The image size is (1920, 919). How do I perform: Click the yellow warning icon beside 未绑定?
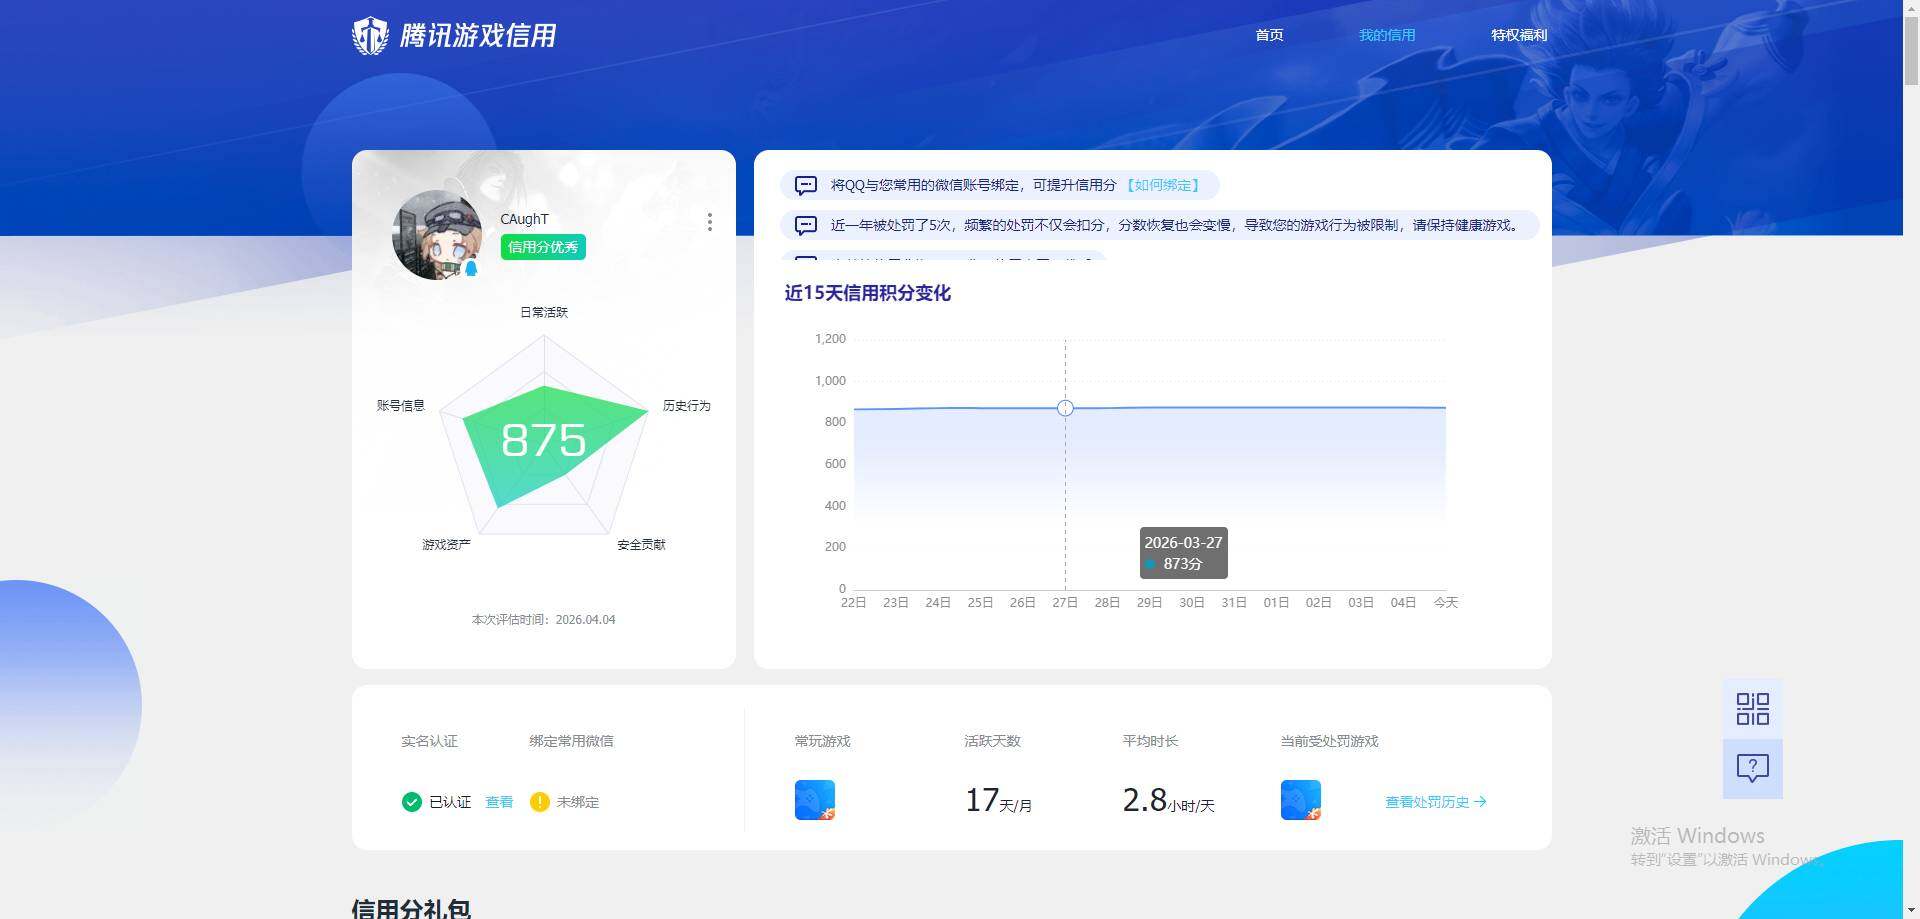pyautogui.click(x=540, y=801)
